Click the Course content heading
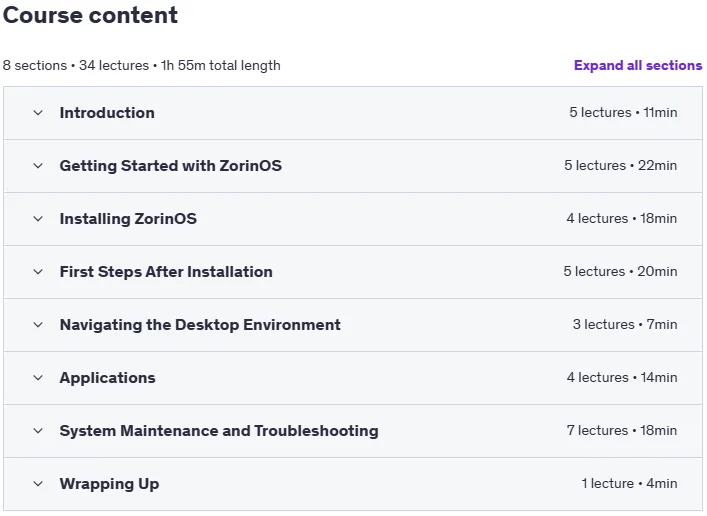707x516 pixels. 90,15
